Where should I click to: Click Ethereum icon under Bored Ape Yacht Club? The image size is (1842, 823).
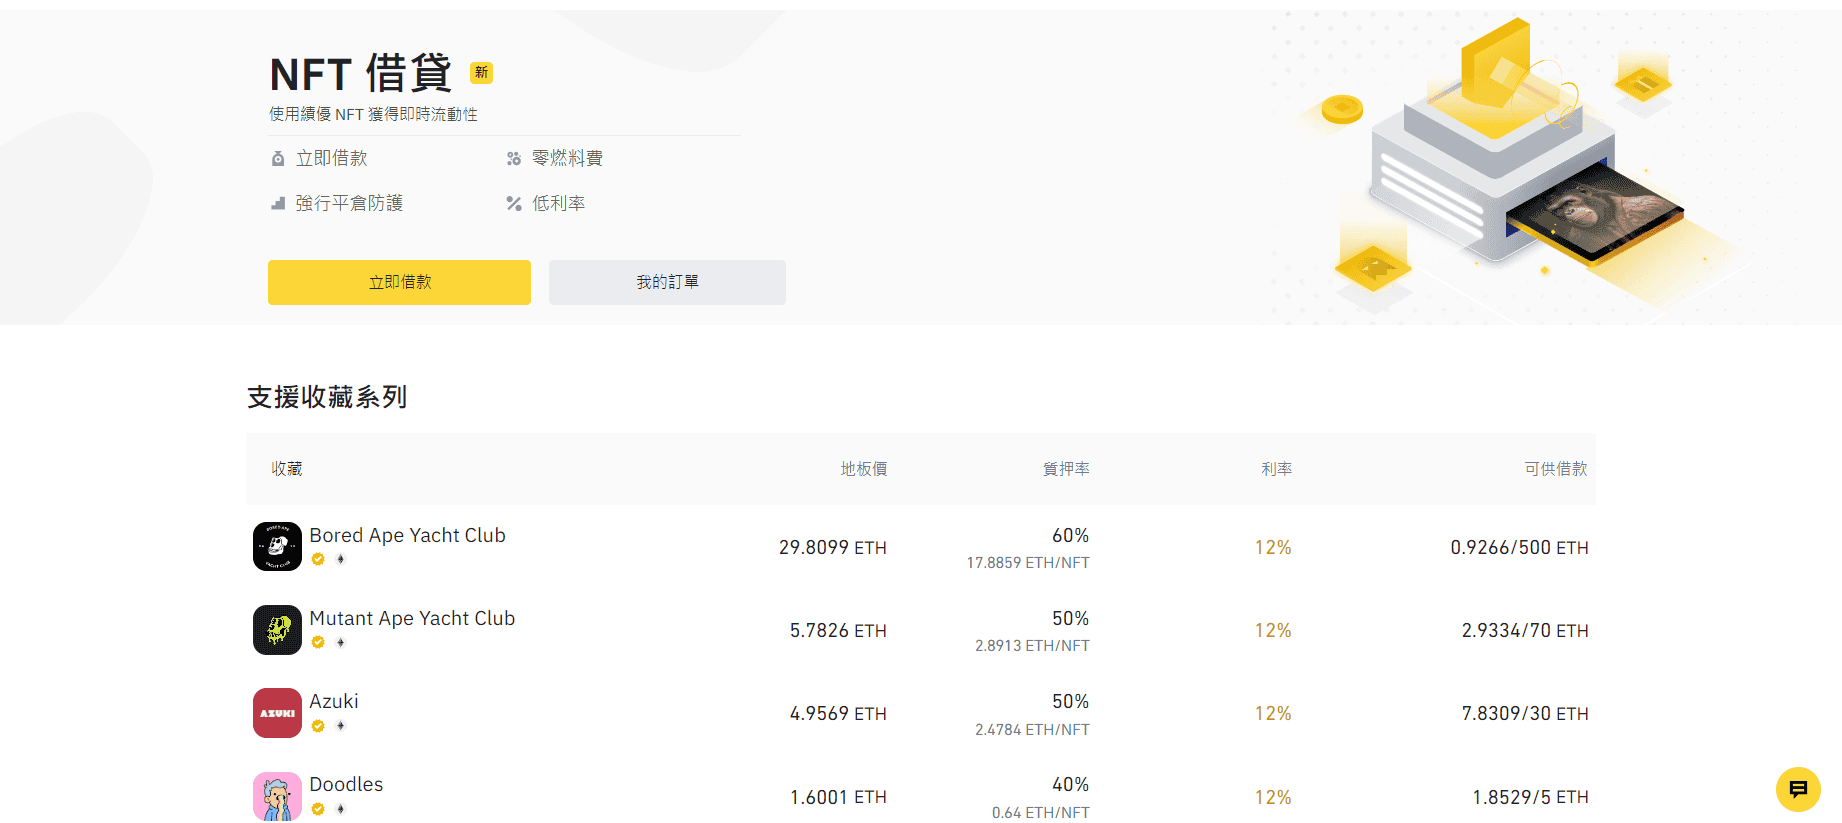(340, 559)
